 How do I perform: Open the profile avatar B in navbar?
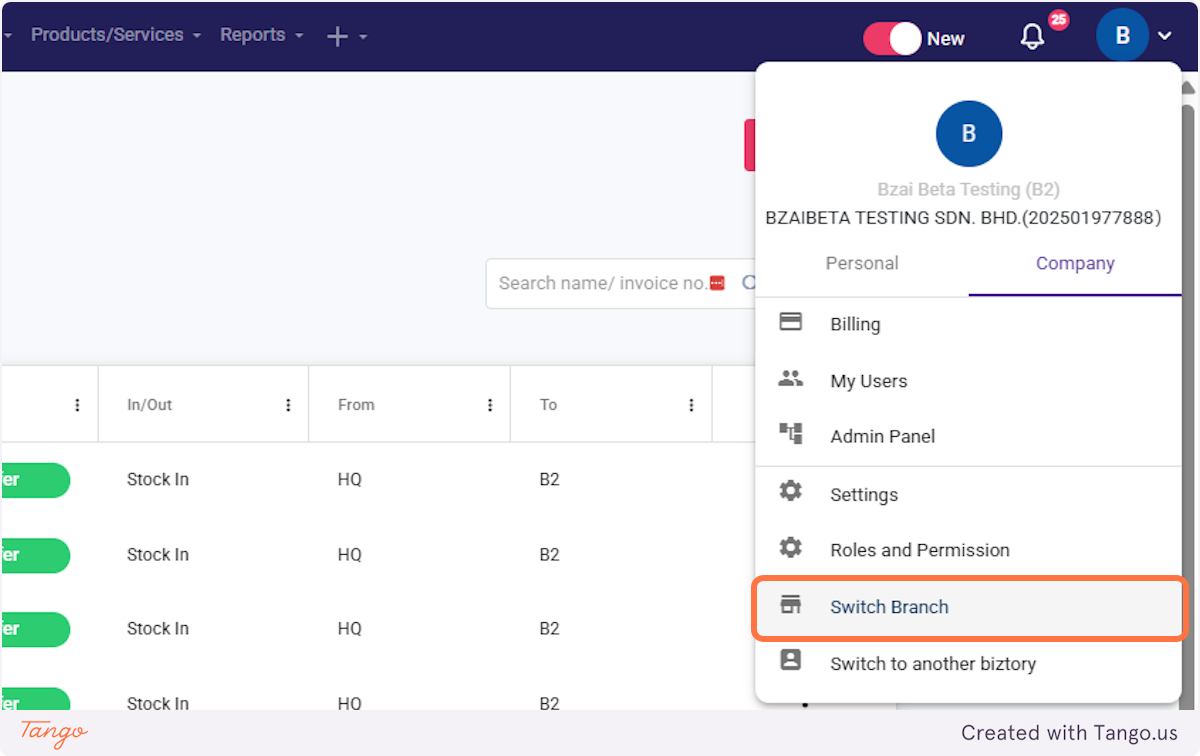(1122, 36)
